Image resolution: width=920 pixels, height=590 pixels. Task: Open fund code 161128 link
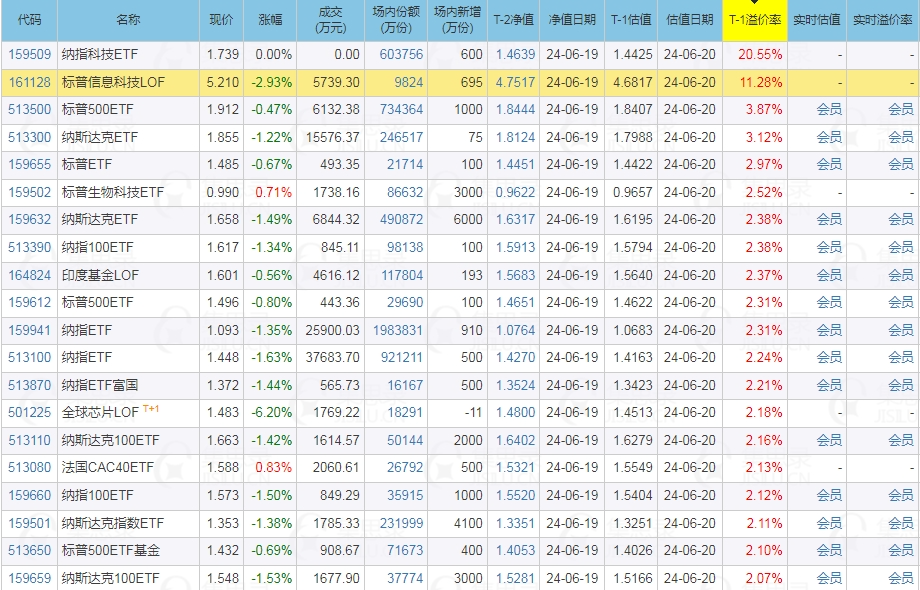(x=29, y=82)
